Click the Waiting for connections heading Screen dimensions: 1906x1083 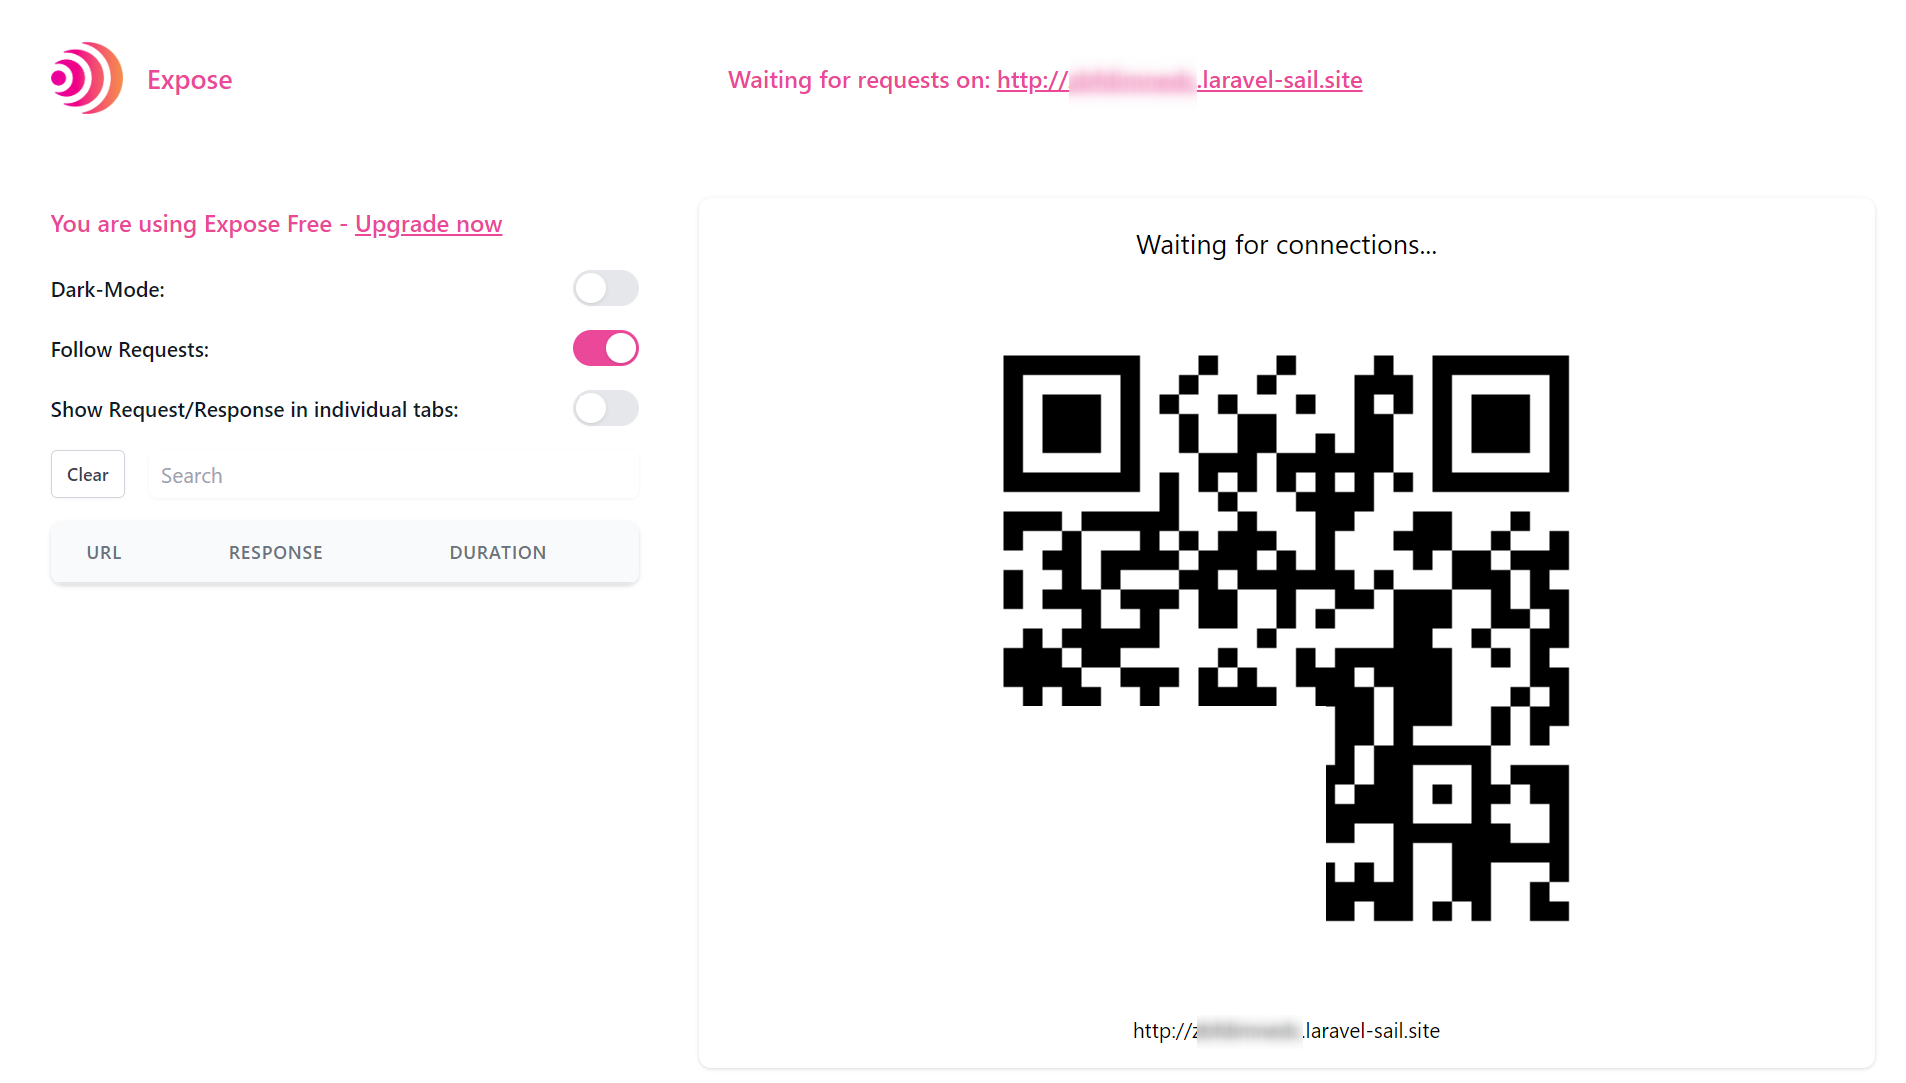[x=1286, y=245]
